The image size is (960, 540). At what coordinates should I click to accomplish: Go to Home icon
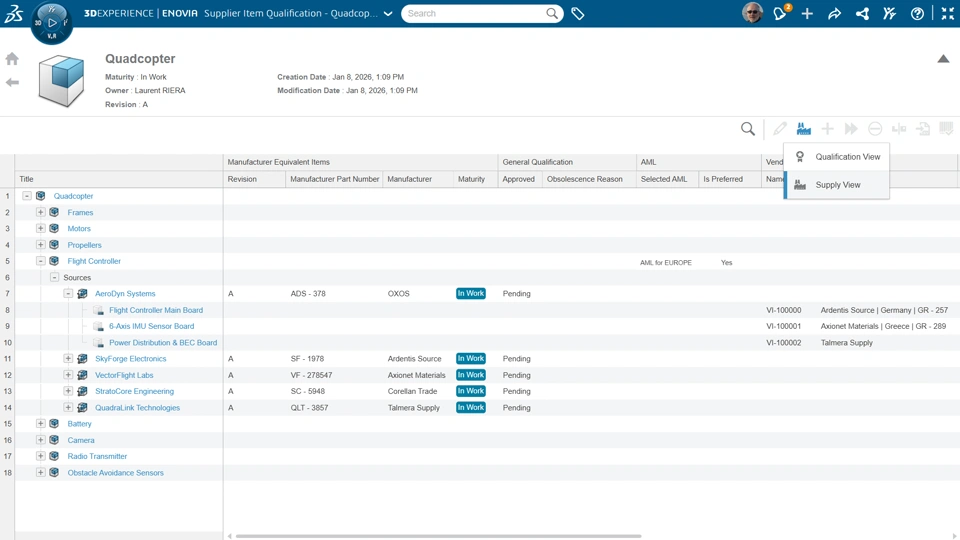(12, 59)
